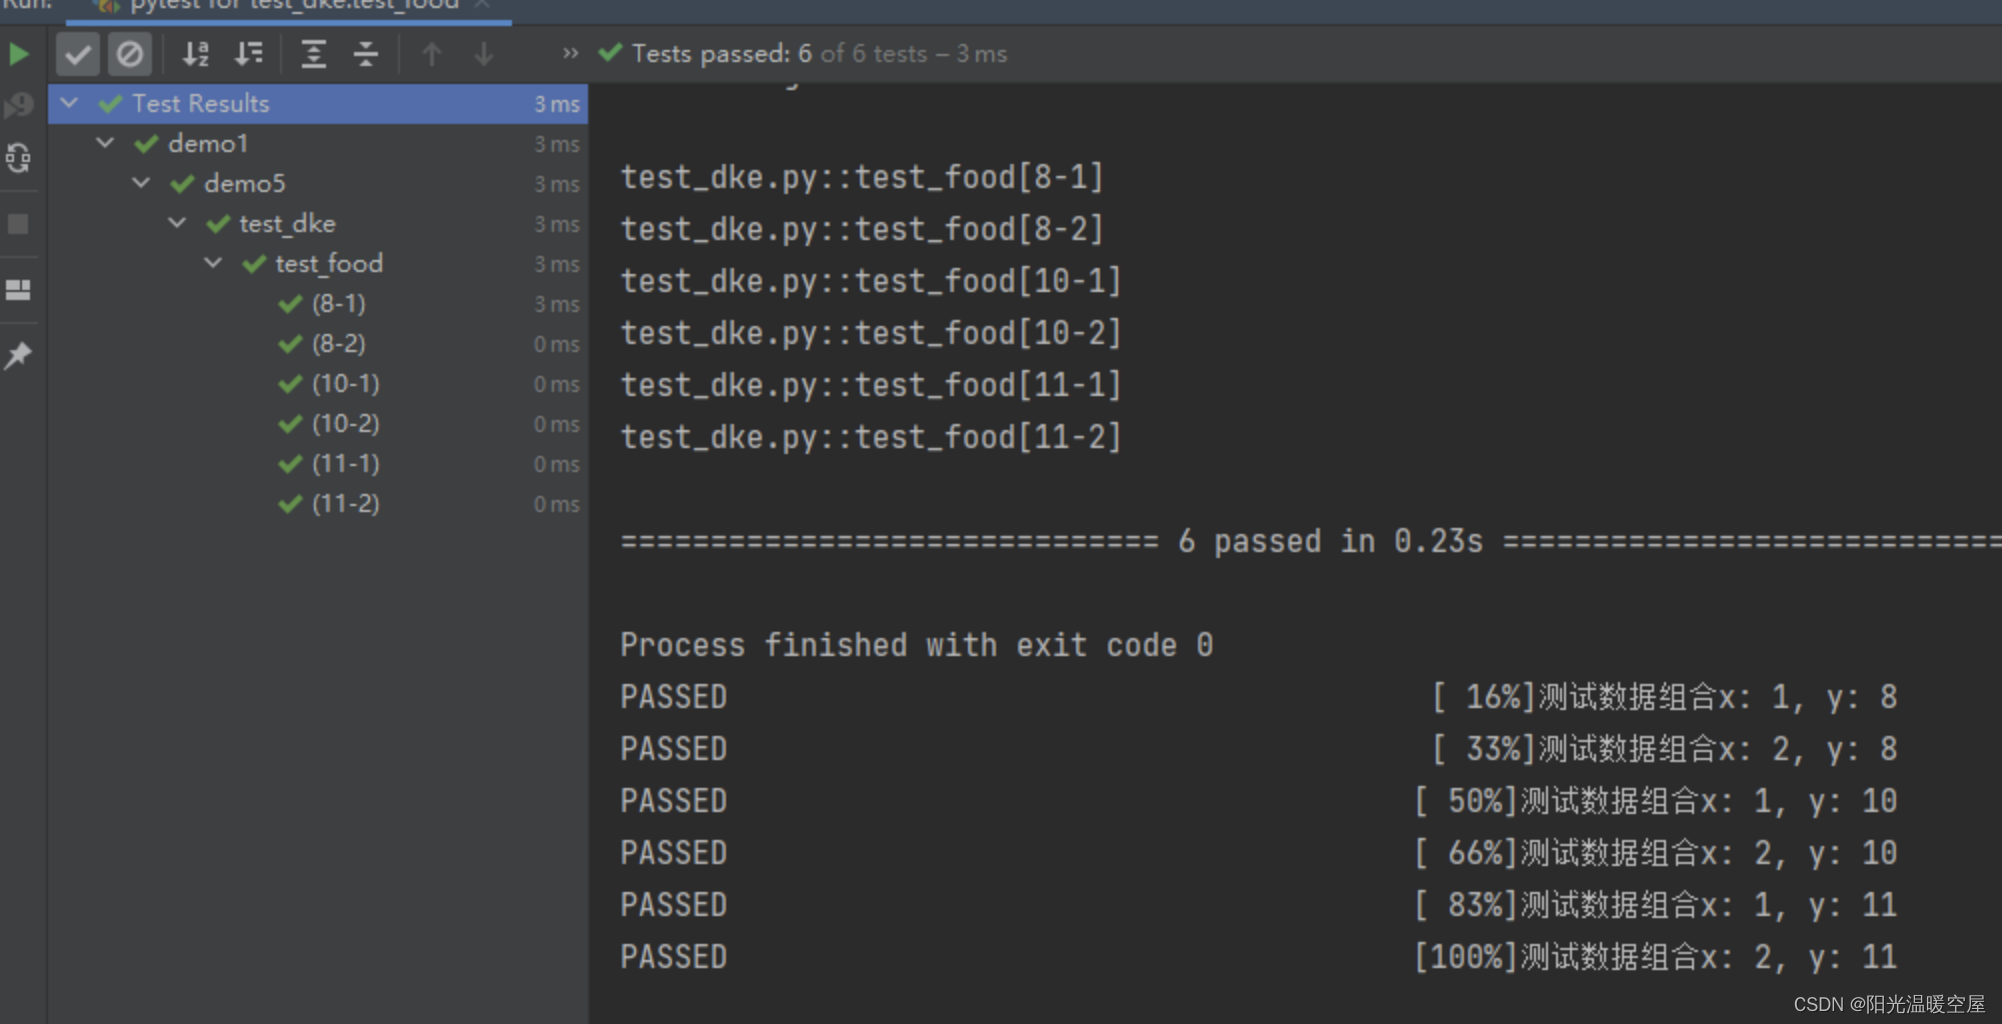2002x1024 pixels.
Task: Click the PASSED line showing 83%
Action: pyautogui.click(x=1258, y=905)
